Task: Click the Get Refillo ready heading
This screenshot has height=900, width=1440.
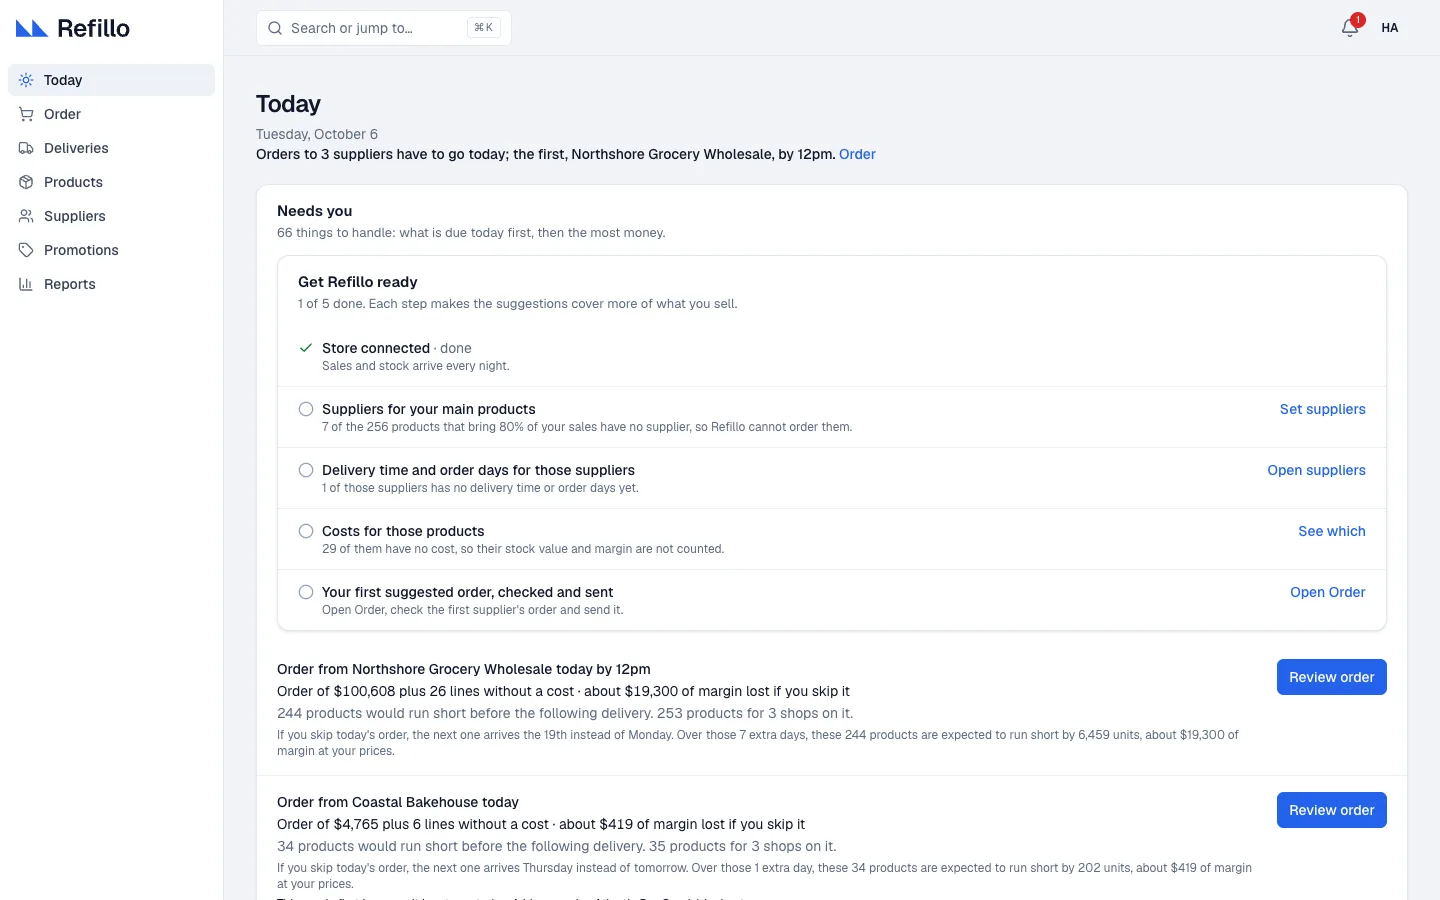Action: point(358,282)
